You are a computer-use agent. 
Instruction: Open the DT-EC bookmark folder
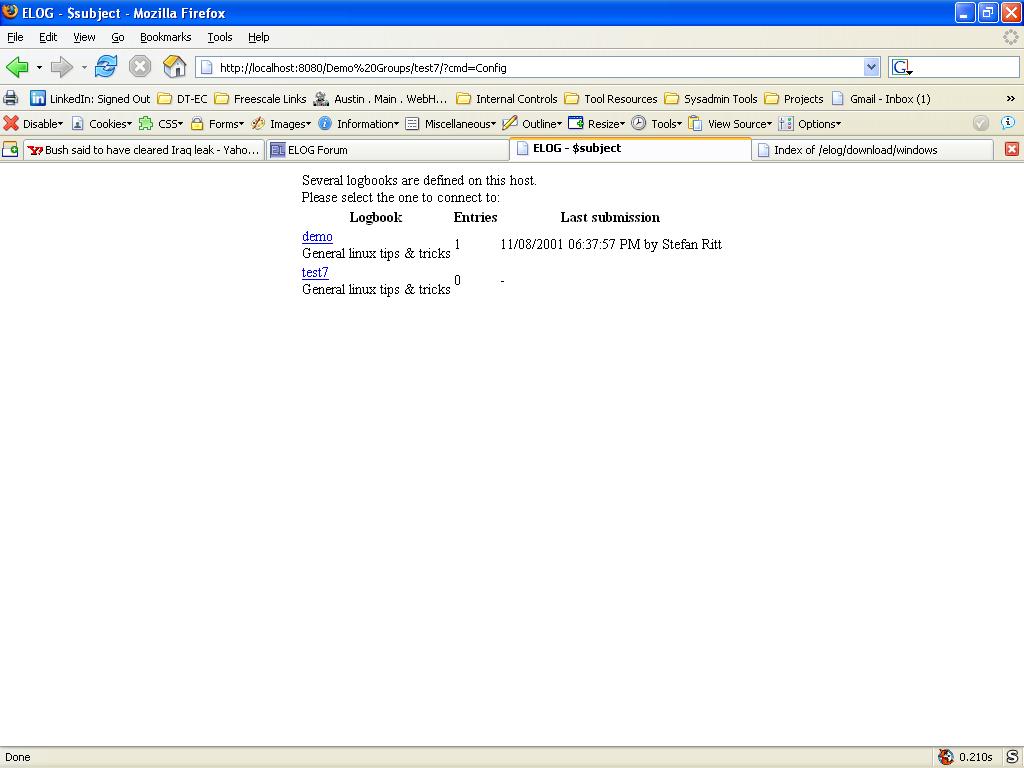182,99
